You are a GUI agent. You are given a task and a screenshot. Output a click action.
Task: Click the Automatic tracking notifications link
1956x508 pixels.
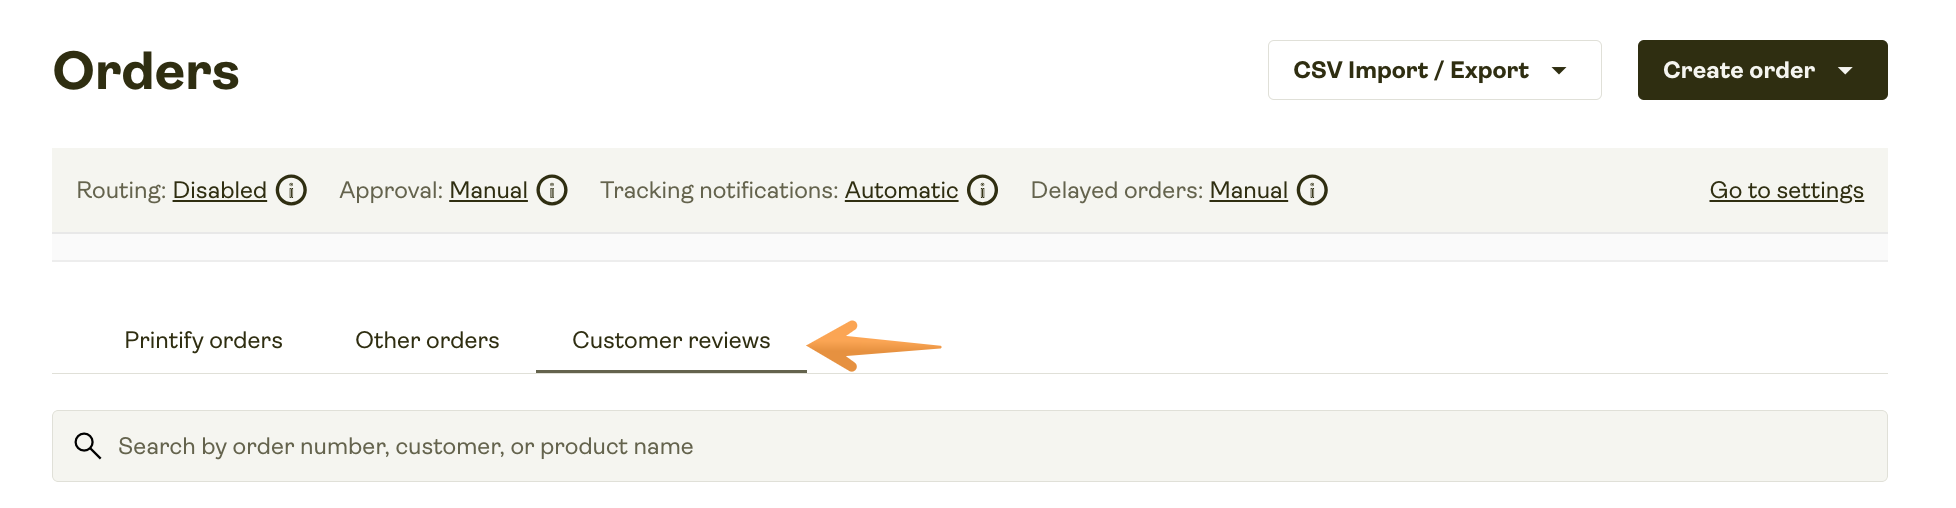coord(901,190)
